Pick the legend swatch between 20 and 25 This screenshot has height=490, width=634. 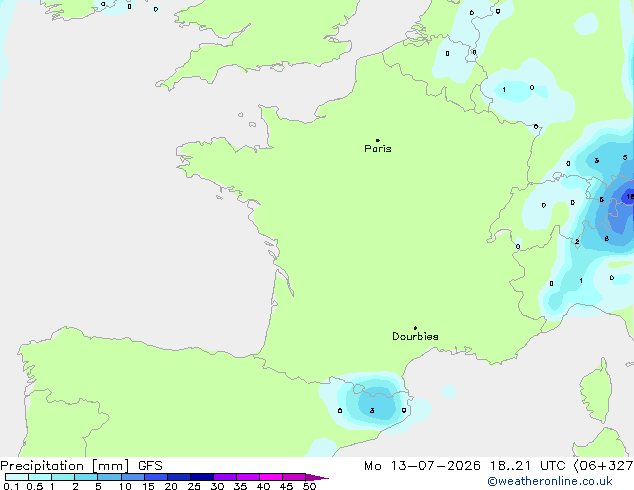(x=179, y=477)
